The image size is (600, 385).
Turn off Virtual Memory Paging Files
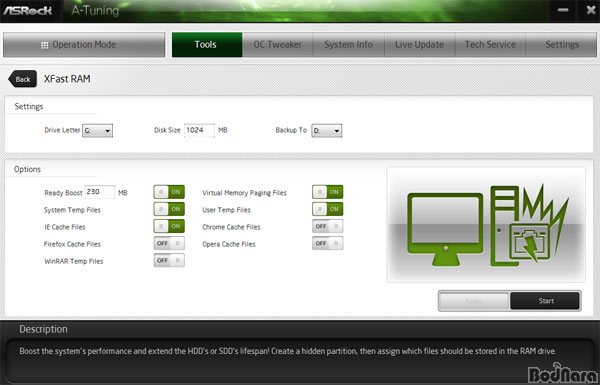pos(328,192)
